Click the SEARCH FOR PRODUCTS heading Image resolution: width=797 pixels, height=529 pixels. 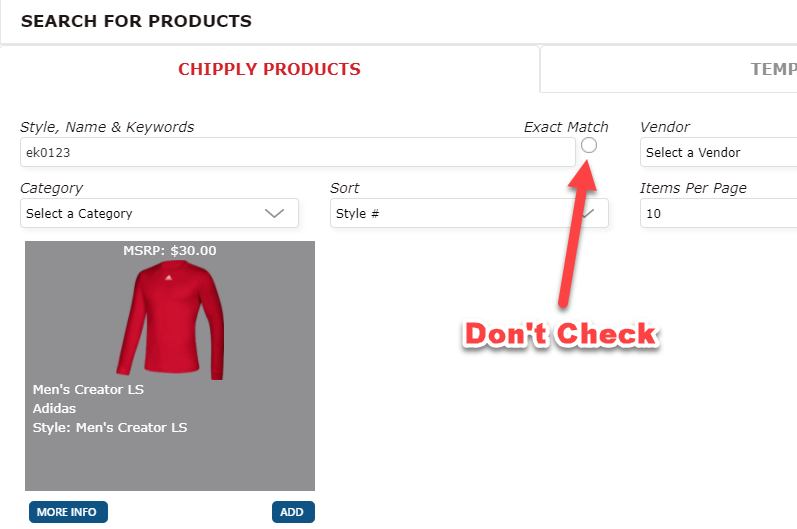136,21
